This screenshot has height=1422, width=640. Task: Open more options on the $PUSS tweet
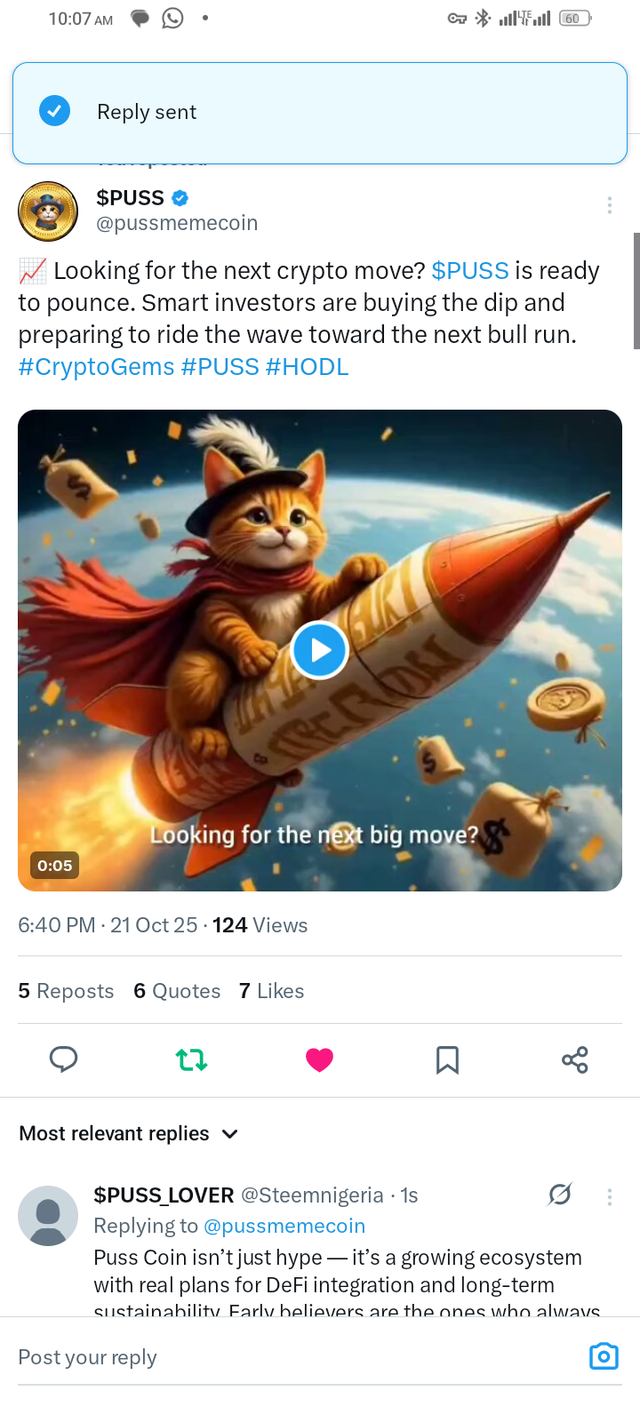[x=609, y=204]
